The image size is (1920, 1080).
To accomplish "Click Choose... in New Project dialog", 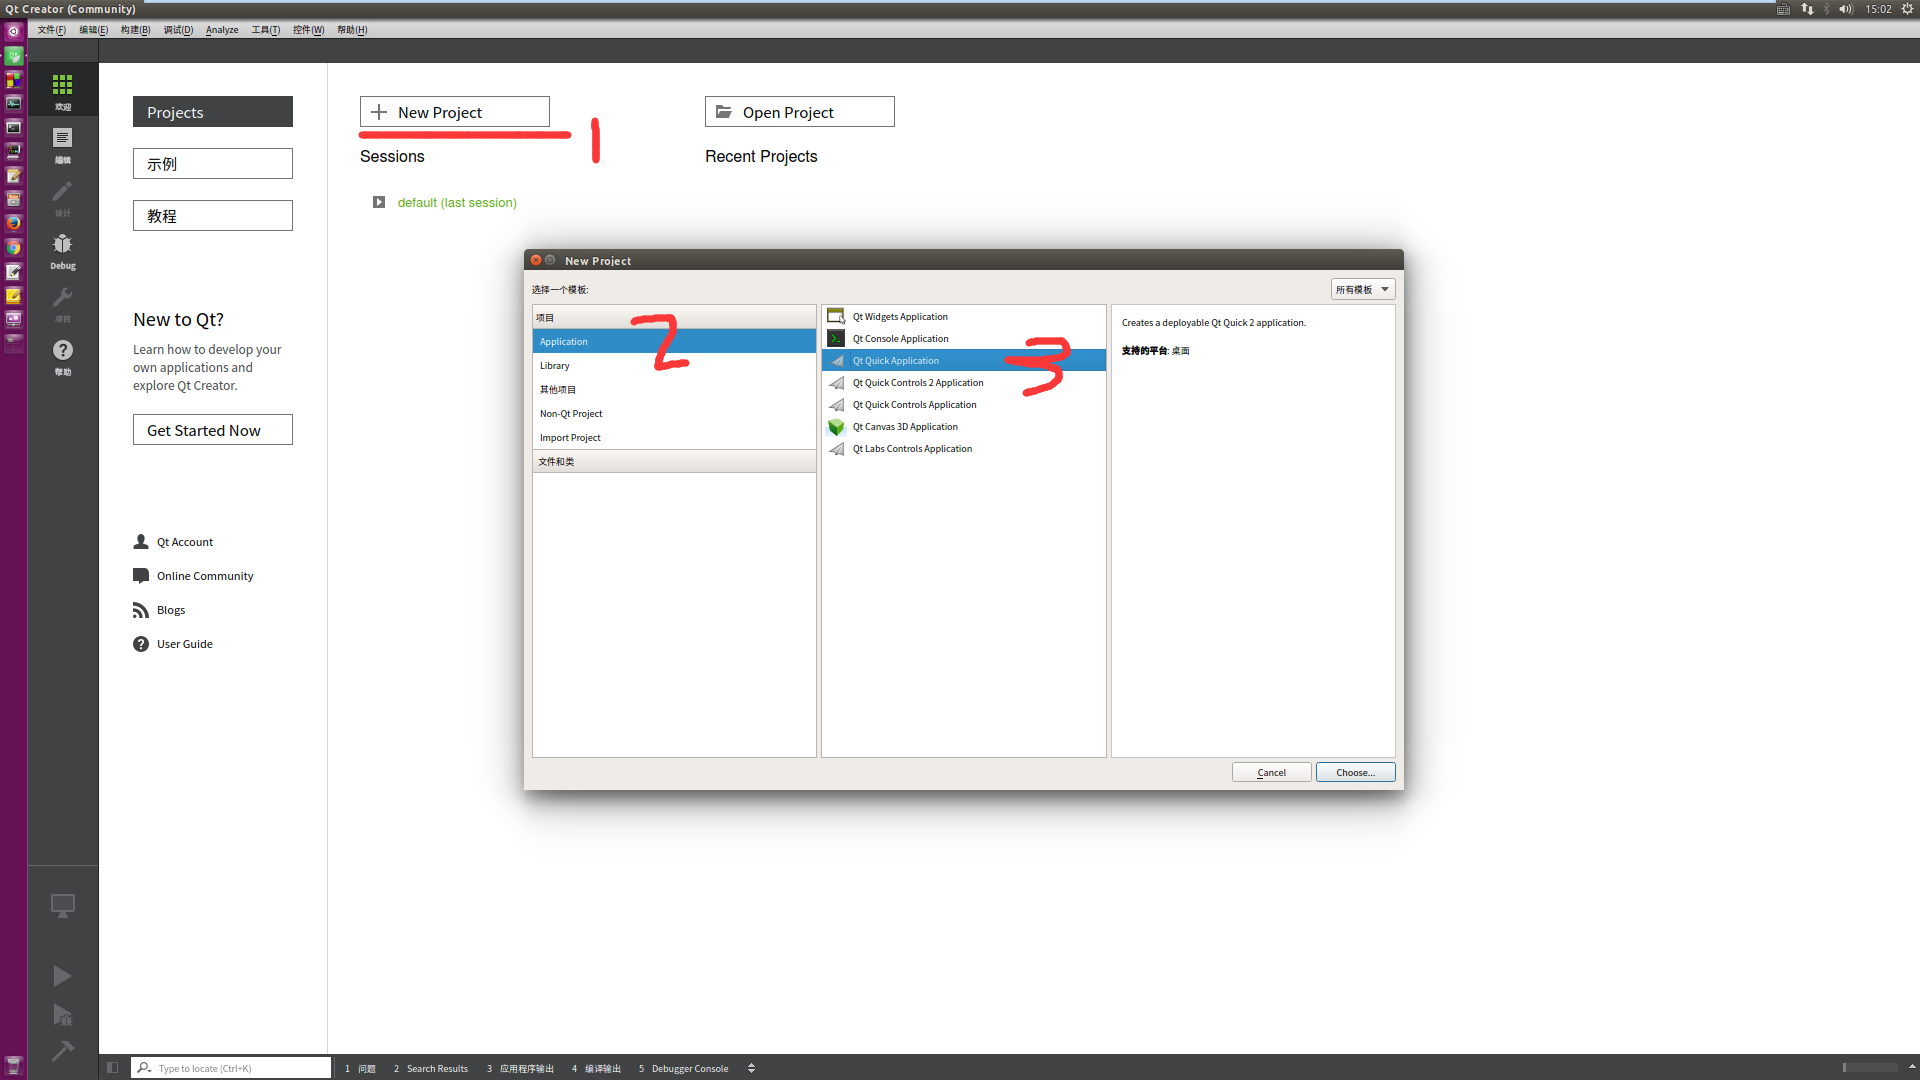I will click(1355, 772).
